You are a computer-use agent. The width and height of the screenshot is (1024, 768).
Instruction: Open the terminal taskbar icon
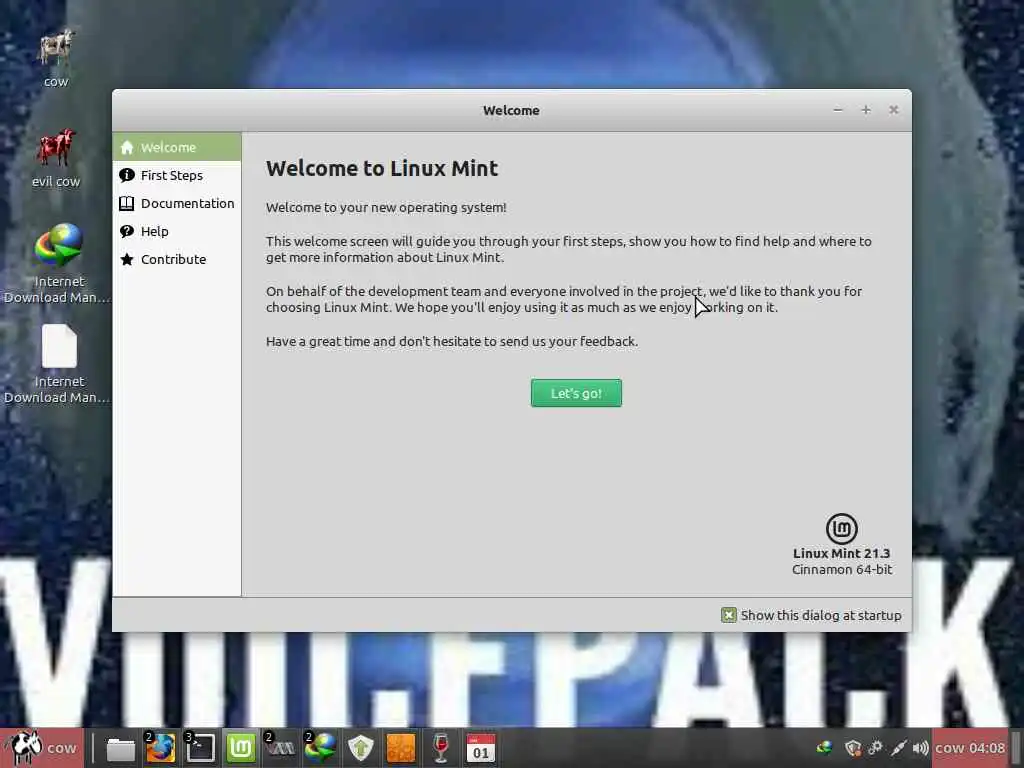(x=200, y=748)
